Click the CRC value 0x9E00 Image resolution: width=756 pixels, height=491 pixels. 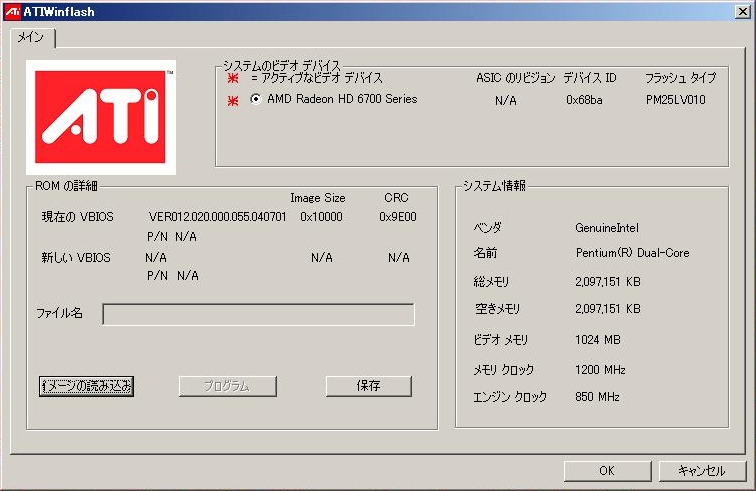tap(398, 217)
